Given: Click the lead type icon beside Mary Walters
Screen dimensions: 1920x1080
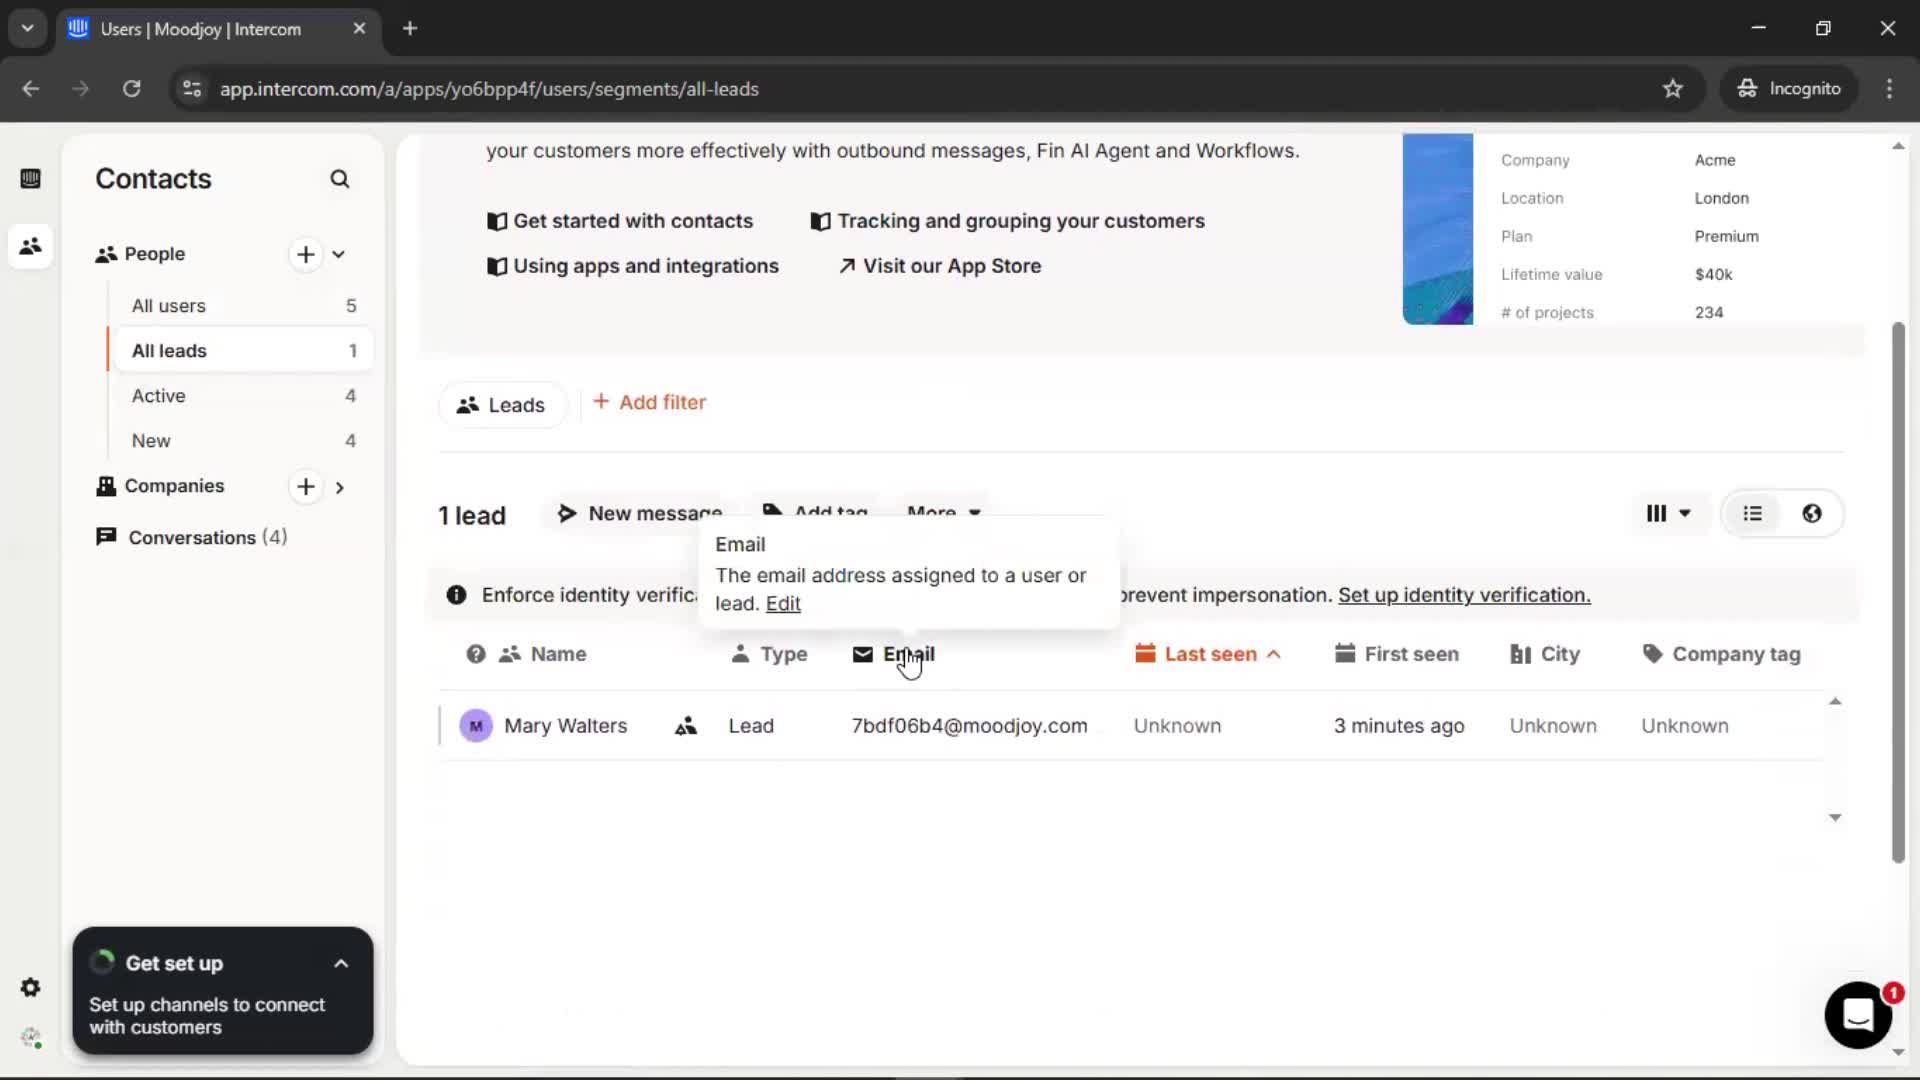Looking at the screenshot, I should (686, 726).
